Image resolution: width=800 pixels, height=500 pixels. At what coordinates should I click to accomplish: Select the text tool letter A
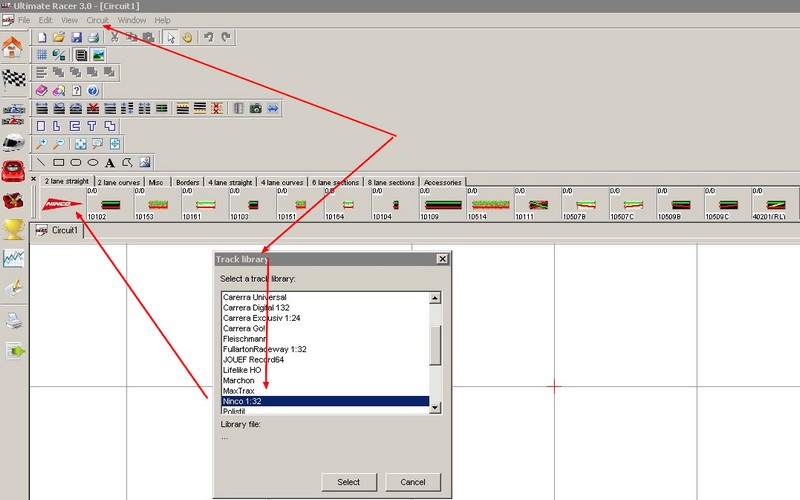(x=109, y=162)
